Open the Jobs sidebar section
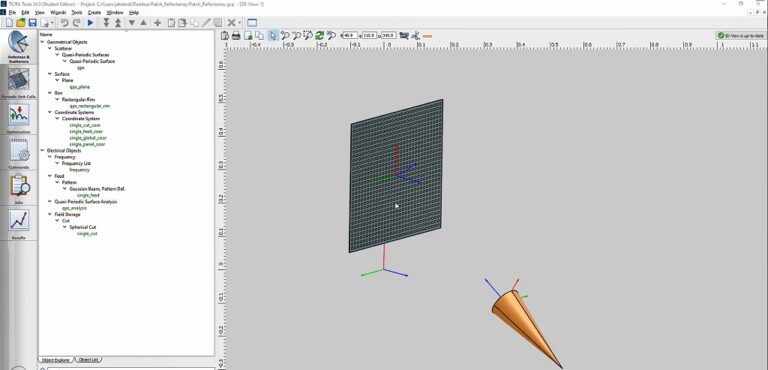 coord(19,189)
